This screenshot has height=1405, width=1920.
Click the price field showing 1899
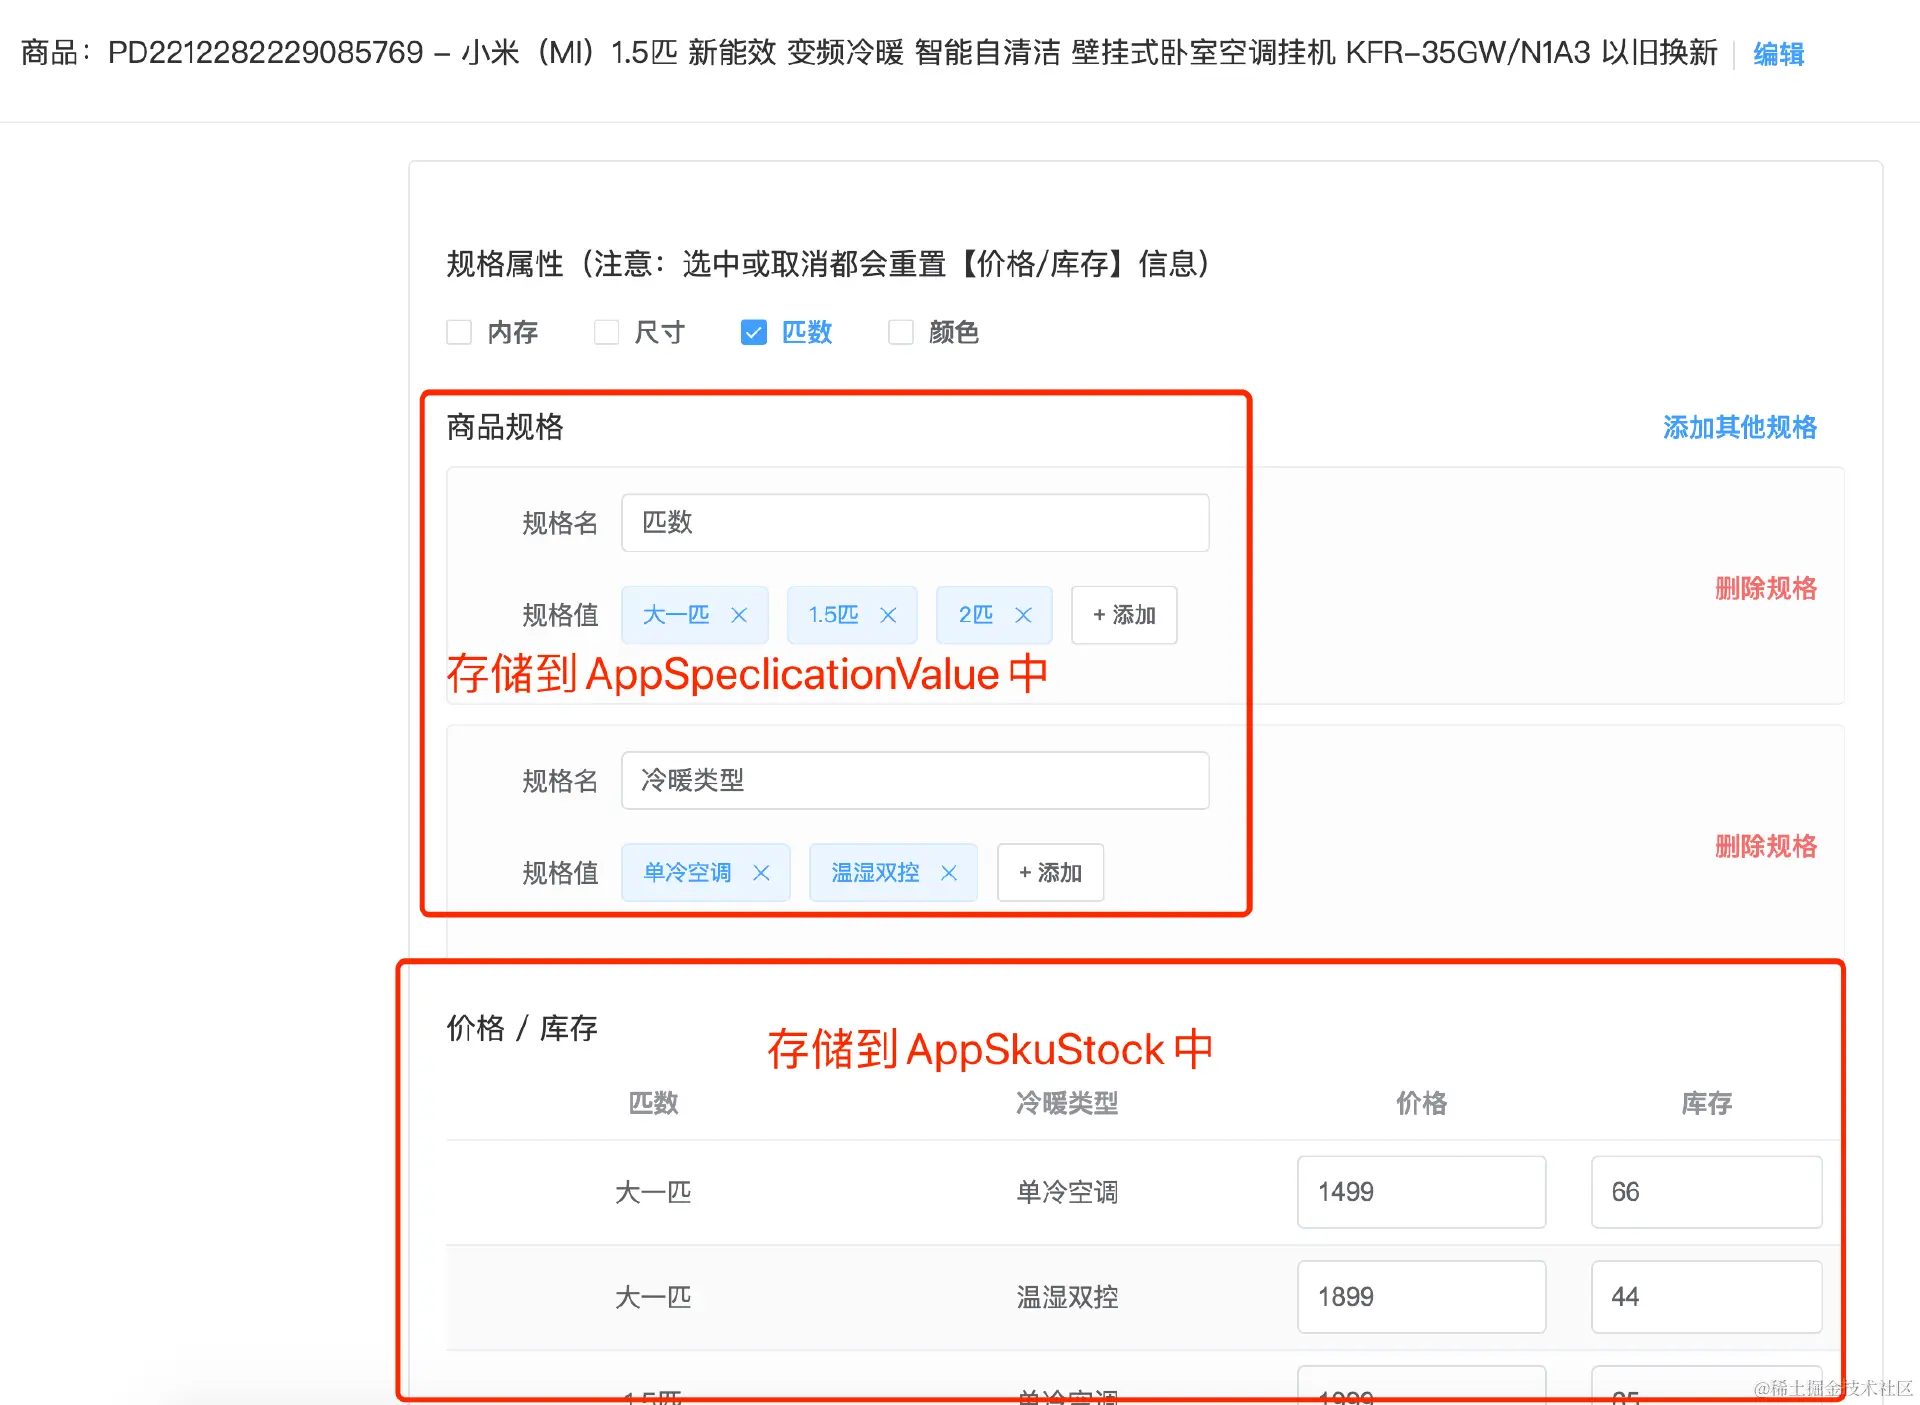pyautogui.click(x=1420, y=1297)
